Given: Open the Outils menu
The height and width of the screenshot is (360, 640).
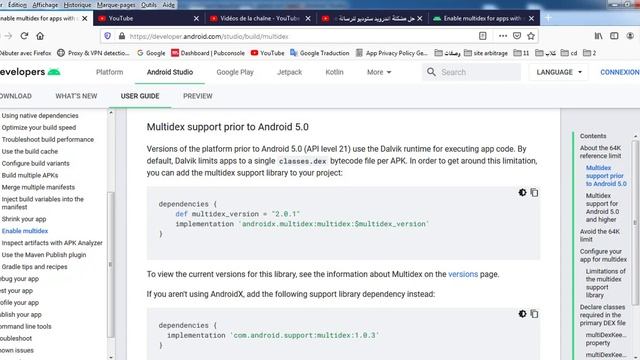Looking at the screenshot, I should [x=149, y=5].
